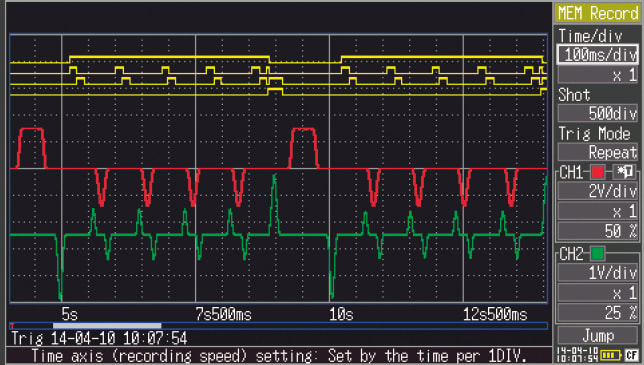Screen dimensions: 644x365
Task: Adjust the CH2 25 % position field
Action: pos(598,313)
